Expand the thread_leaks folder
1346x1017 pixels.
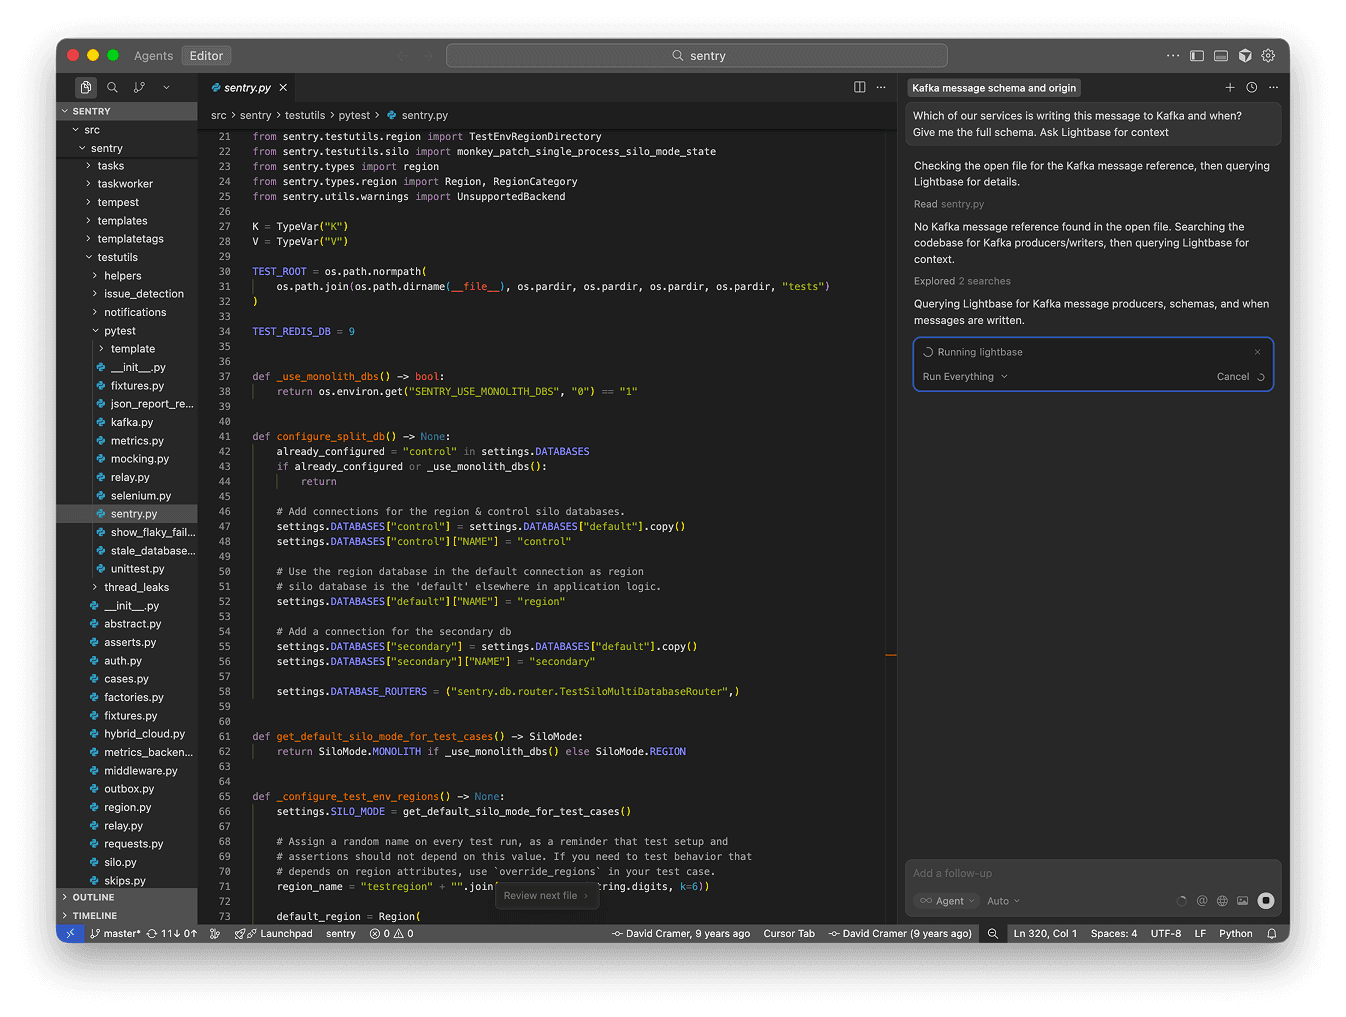click(x=136, y=587)
